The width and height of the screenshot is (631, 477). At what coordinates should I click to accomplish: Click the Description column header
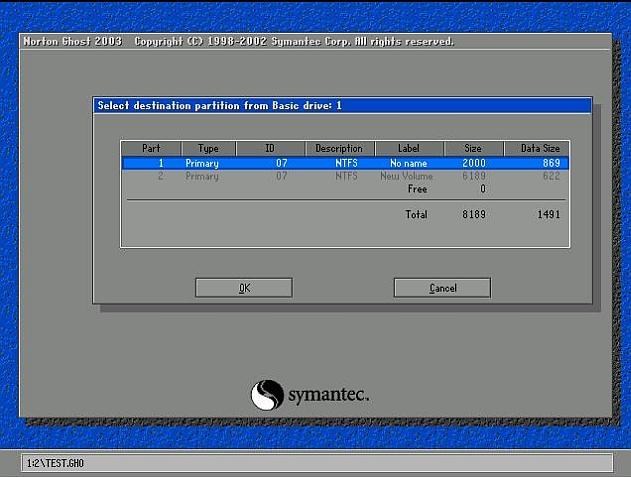340,149
